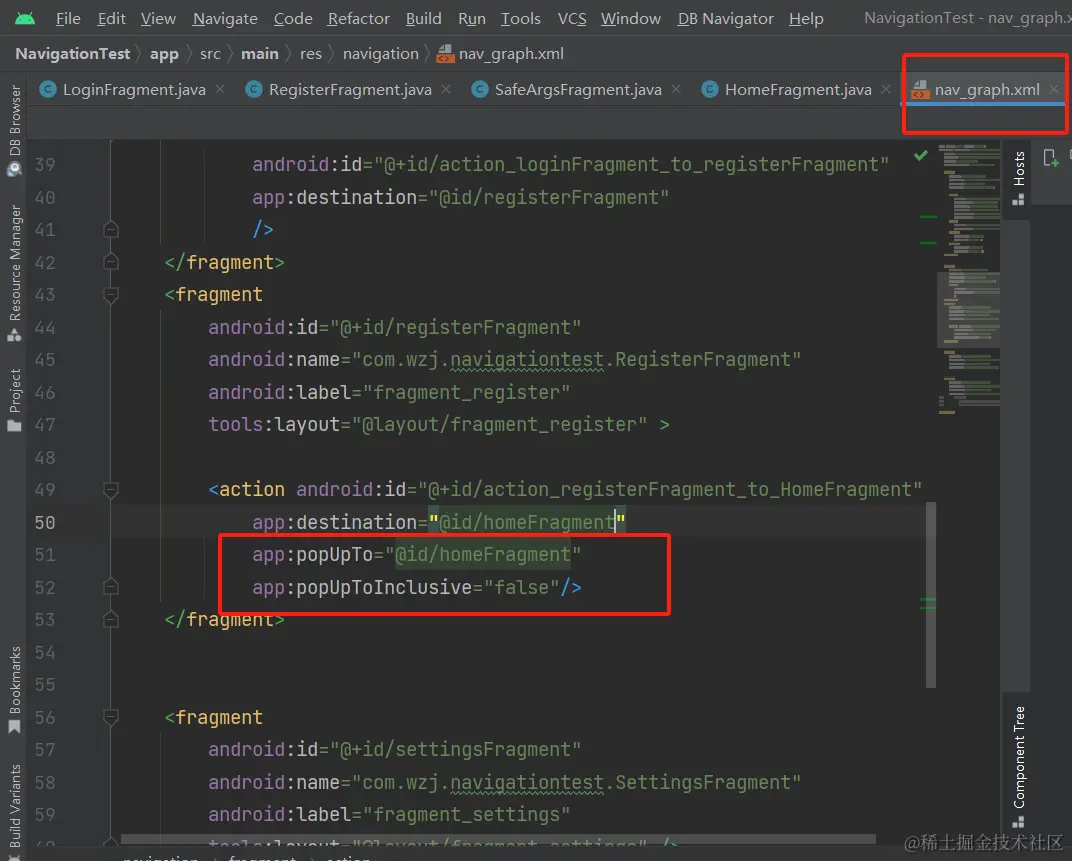
Task: Open the Tools menu
Action: pyautogui.click(x=520, y=18)
